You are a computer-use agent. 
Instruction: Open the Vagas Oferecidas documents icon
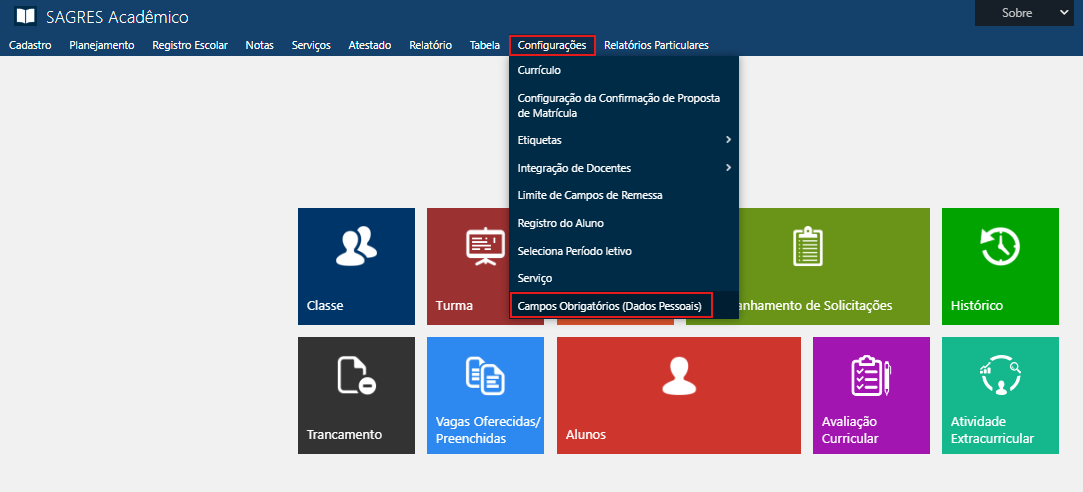click(485, 375)
